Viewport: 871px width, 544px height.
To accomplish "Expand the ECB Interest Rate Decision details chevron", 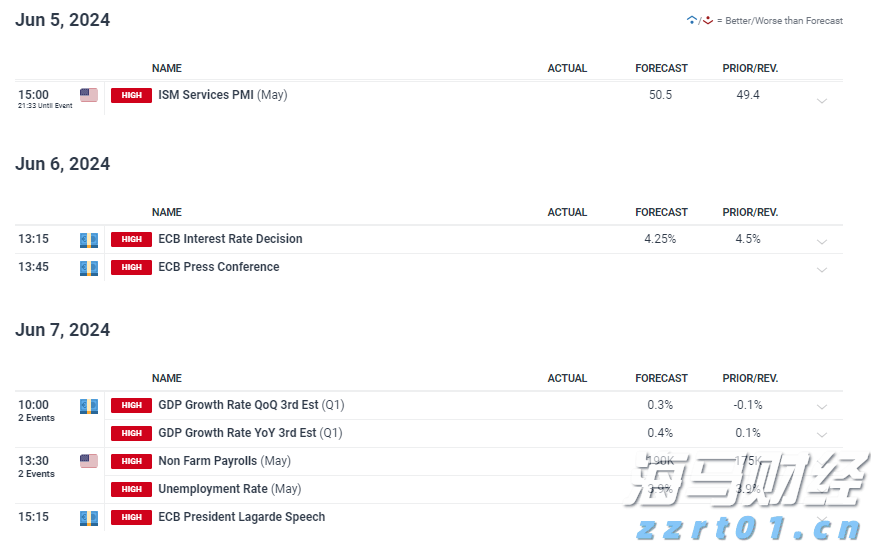I will 821,242.
